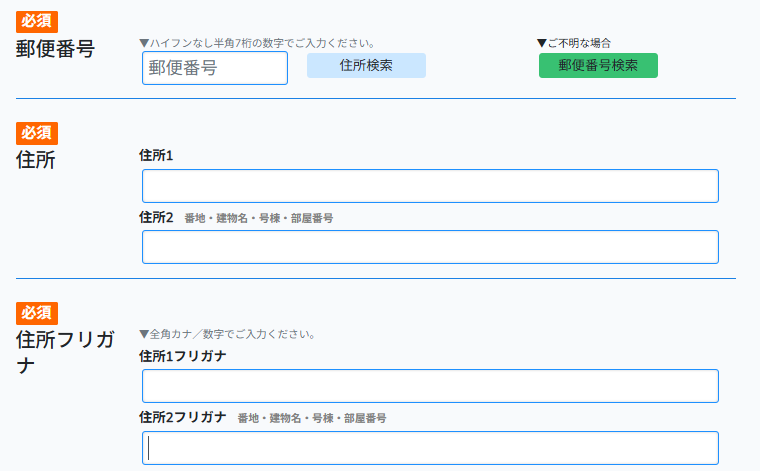Focus the 住所1 text field
This screenshot has width=760, height=471.
430,186
